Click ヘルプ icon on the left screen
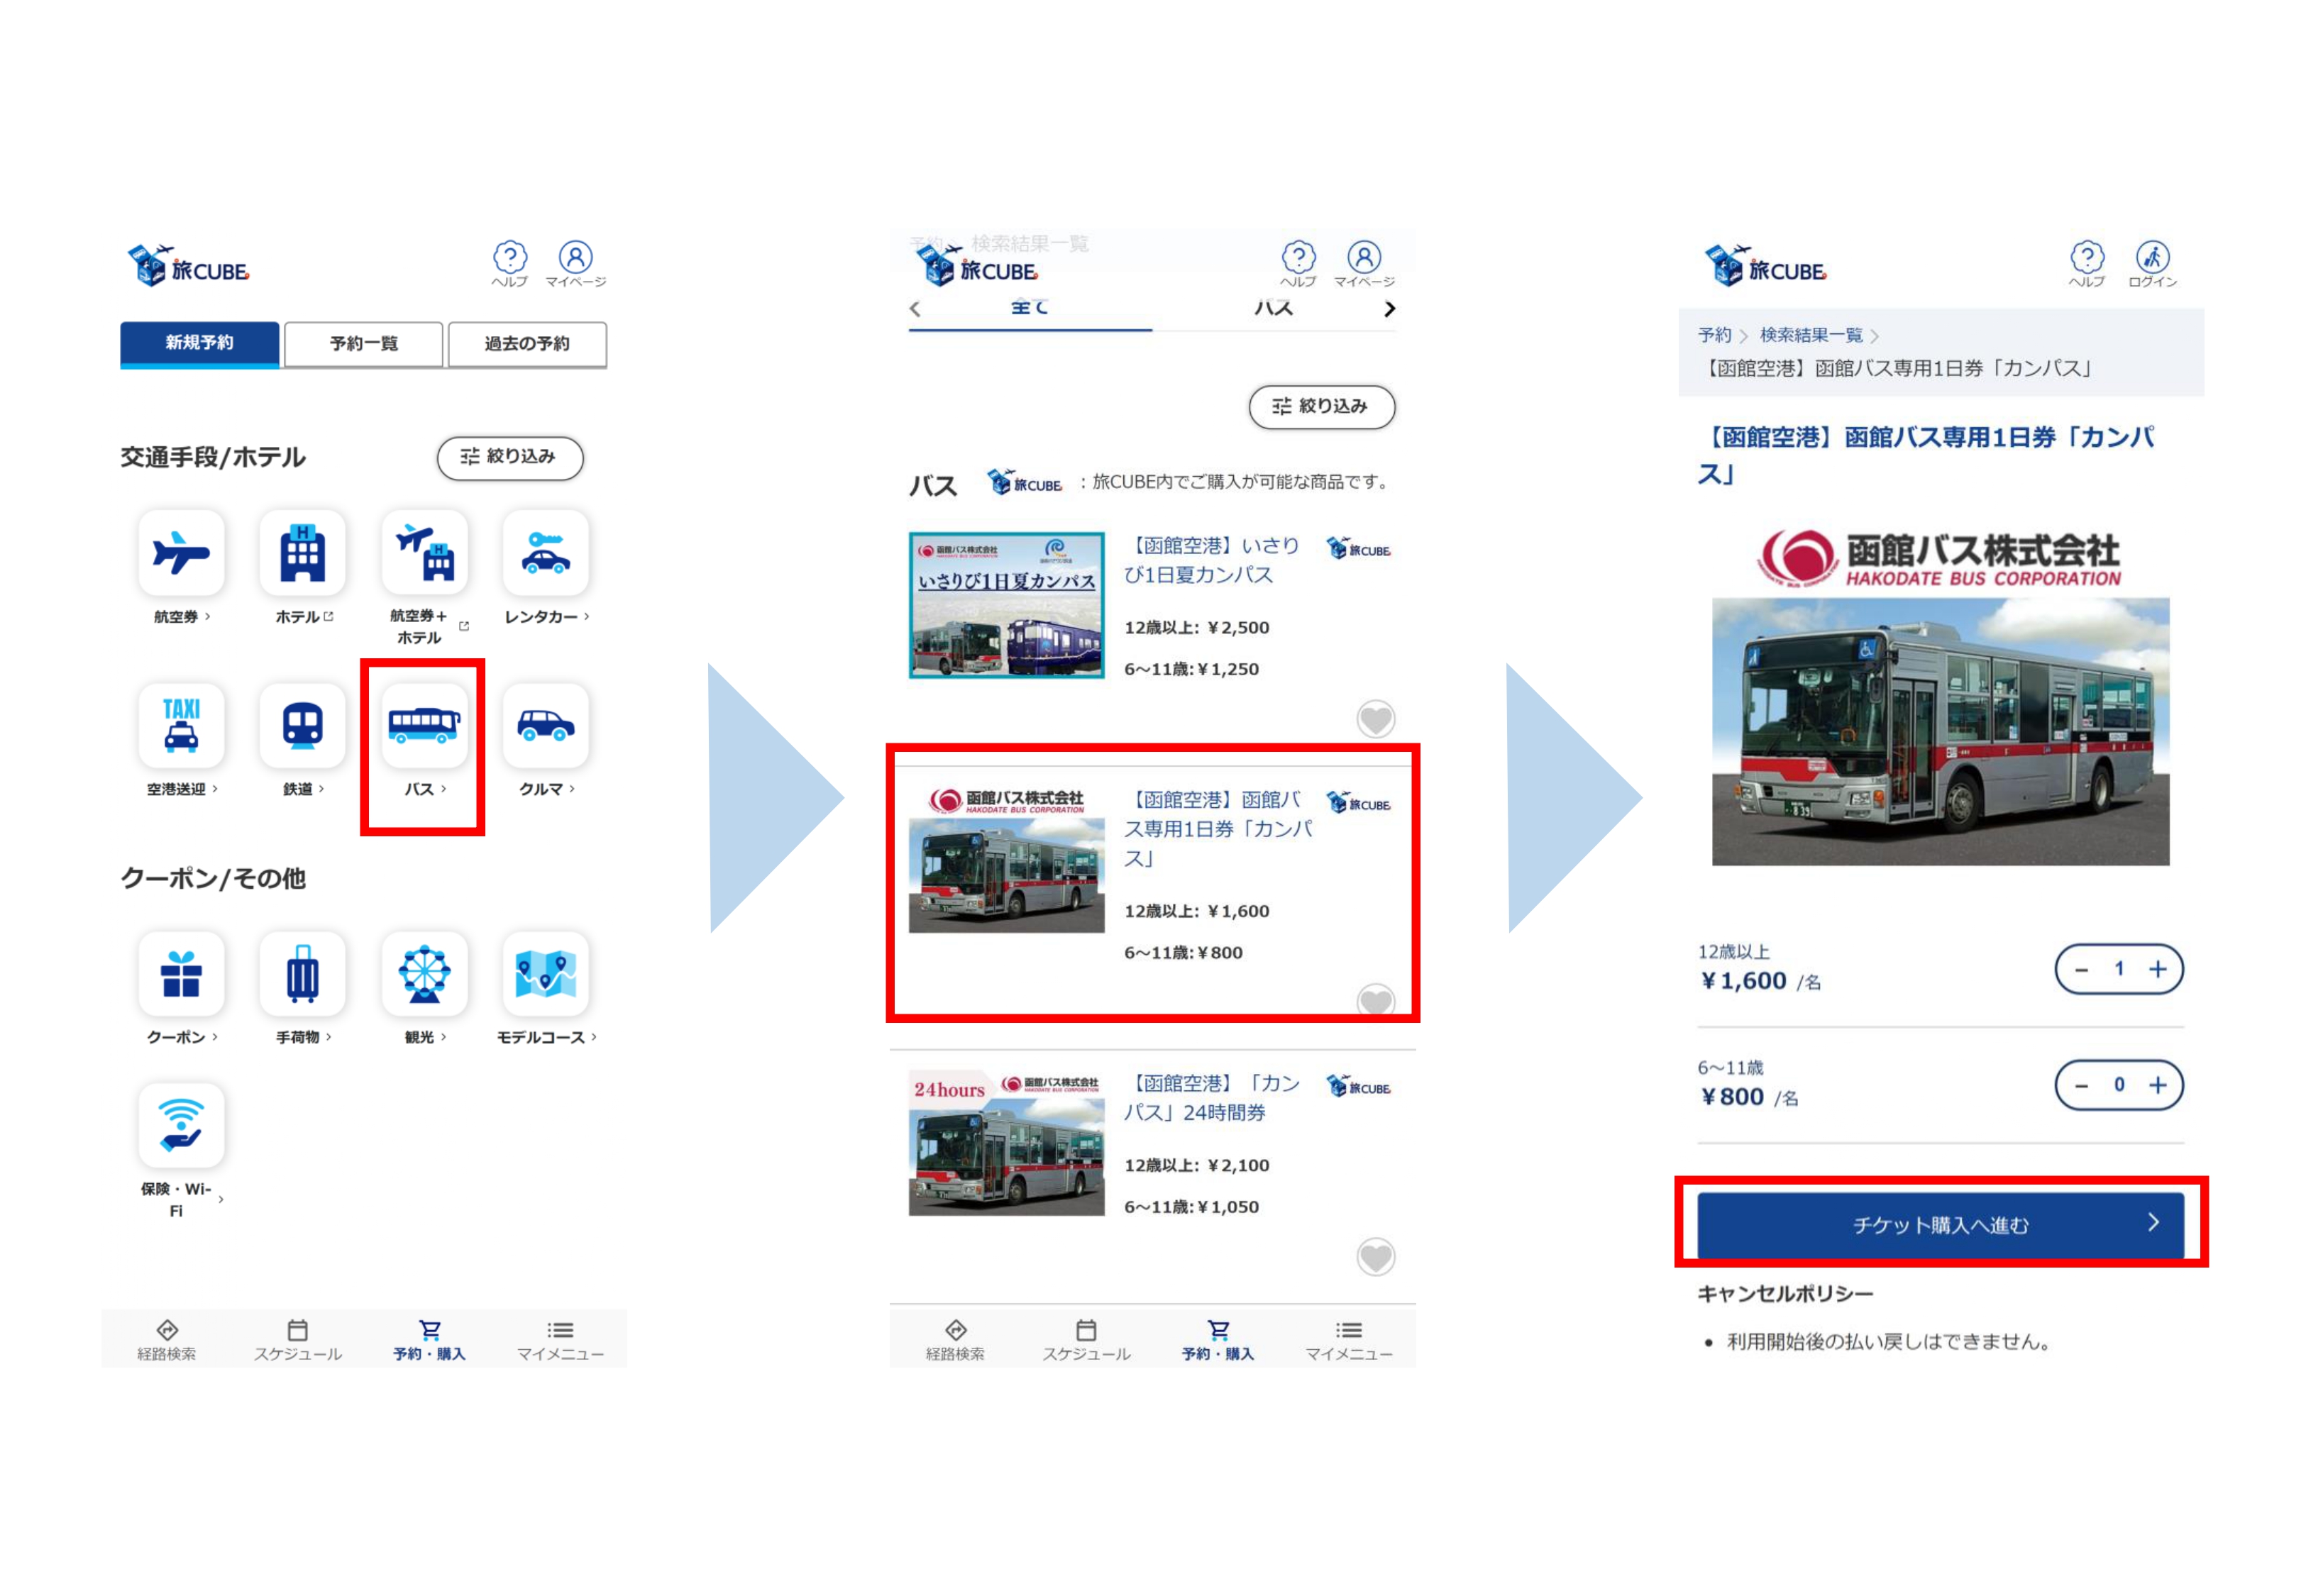Viewport: 2306px width, 1596px height. (x=510, y=264)
